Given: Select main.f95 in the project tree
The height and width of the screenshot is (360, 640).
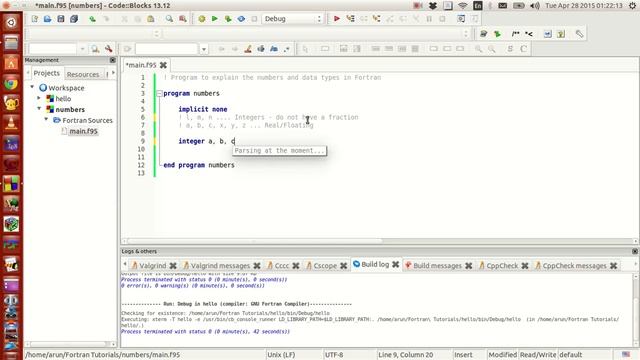Looking at the screenshot, I should pyautogui.click(x=83, y=131).
